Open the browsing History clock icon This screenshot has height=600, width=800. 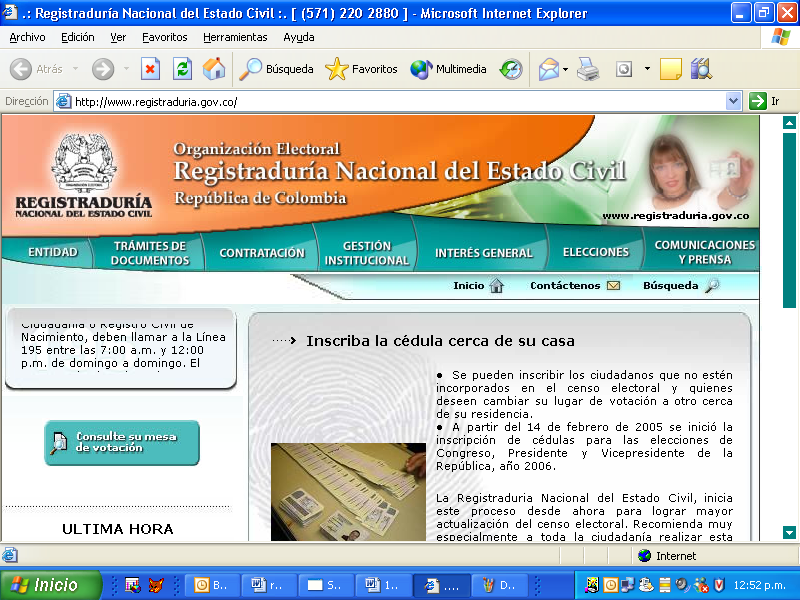tap(511, 69)
